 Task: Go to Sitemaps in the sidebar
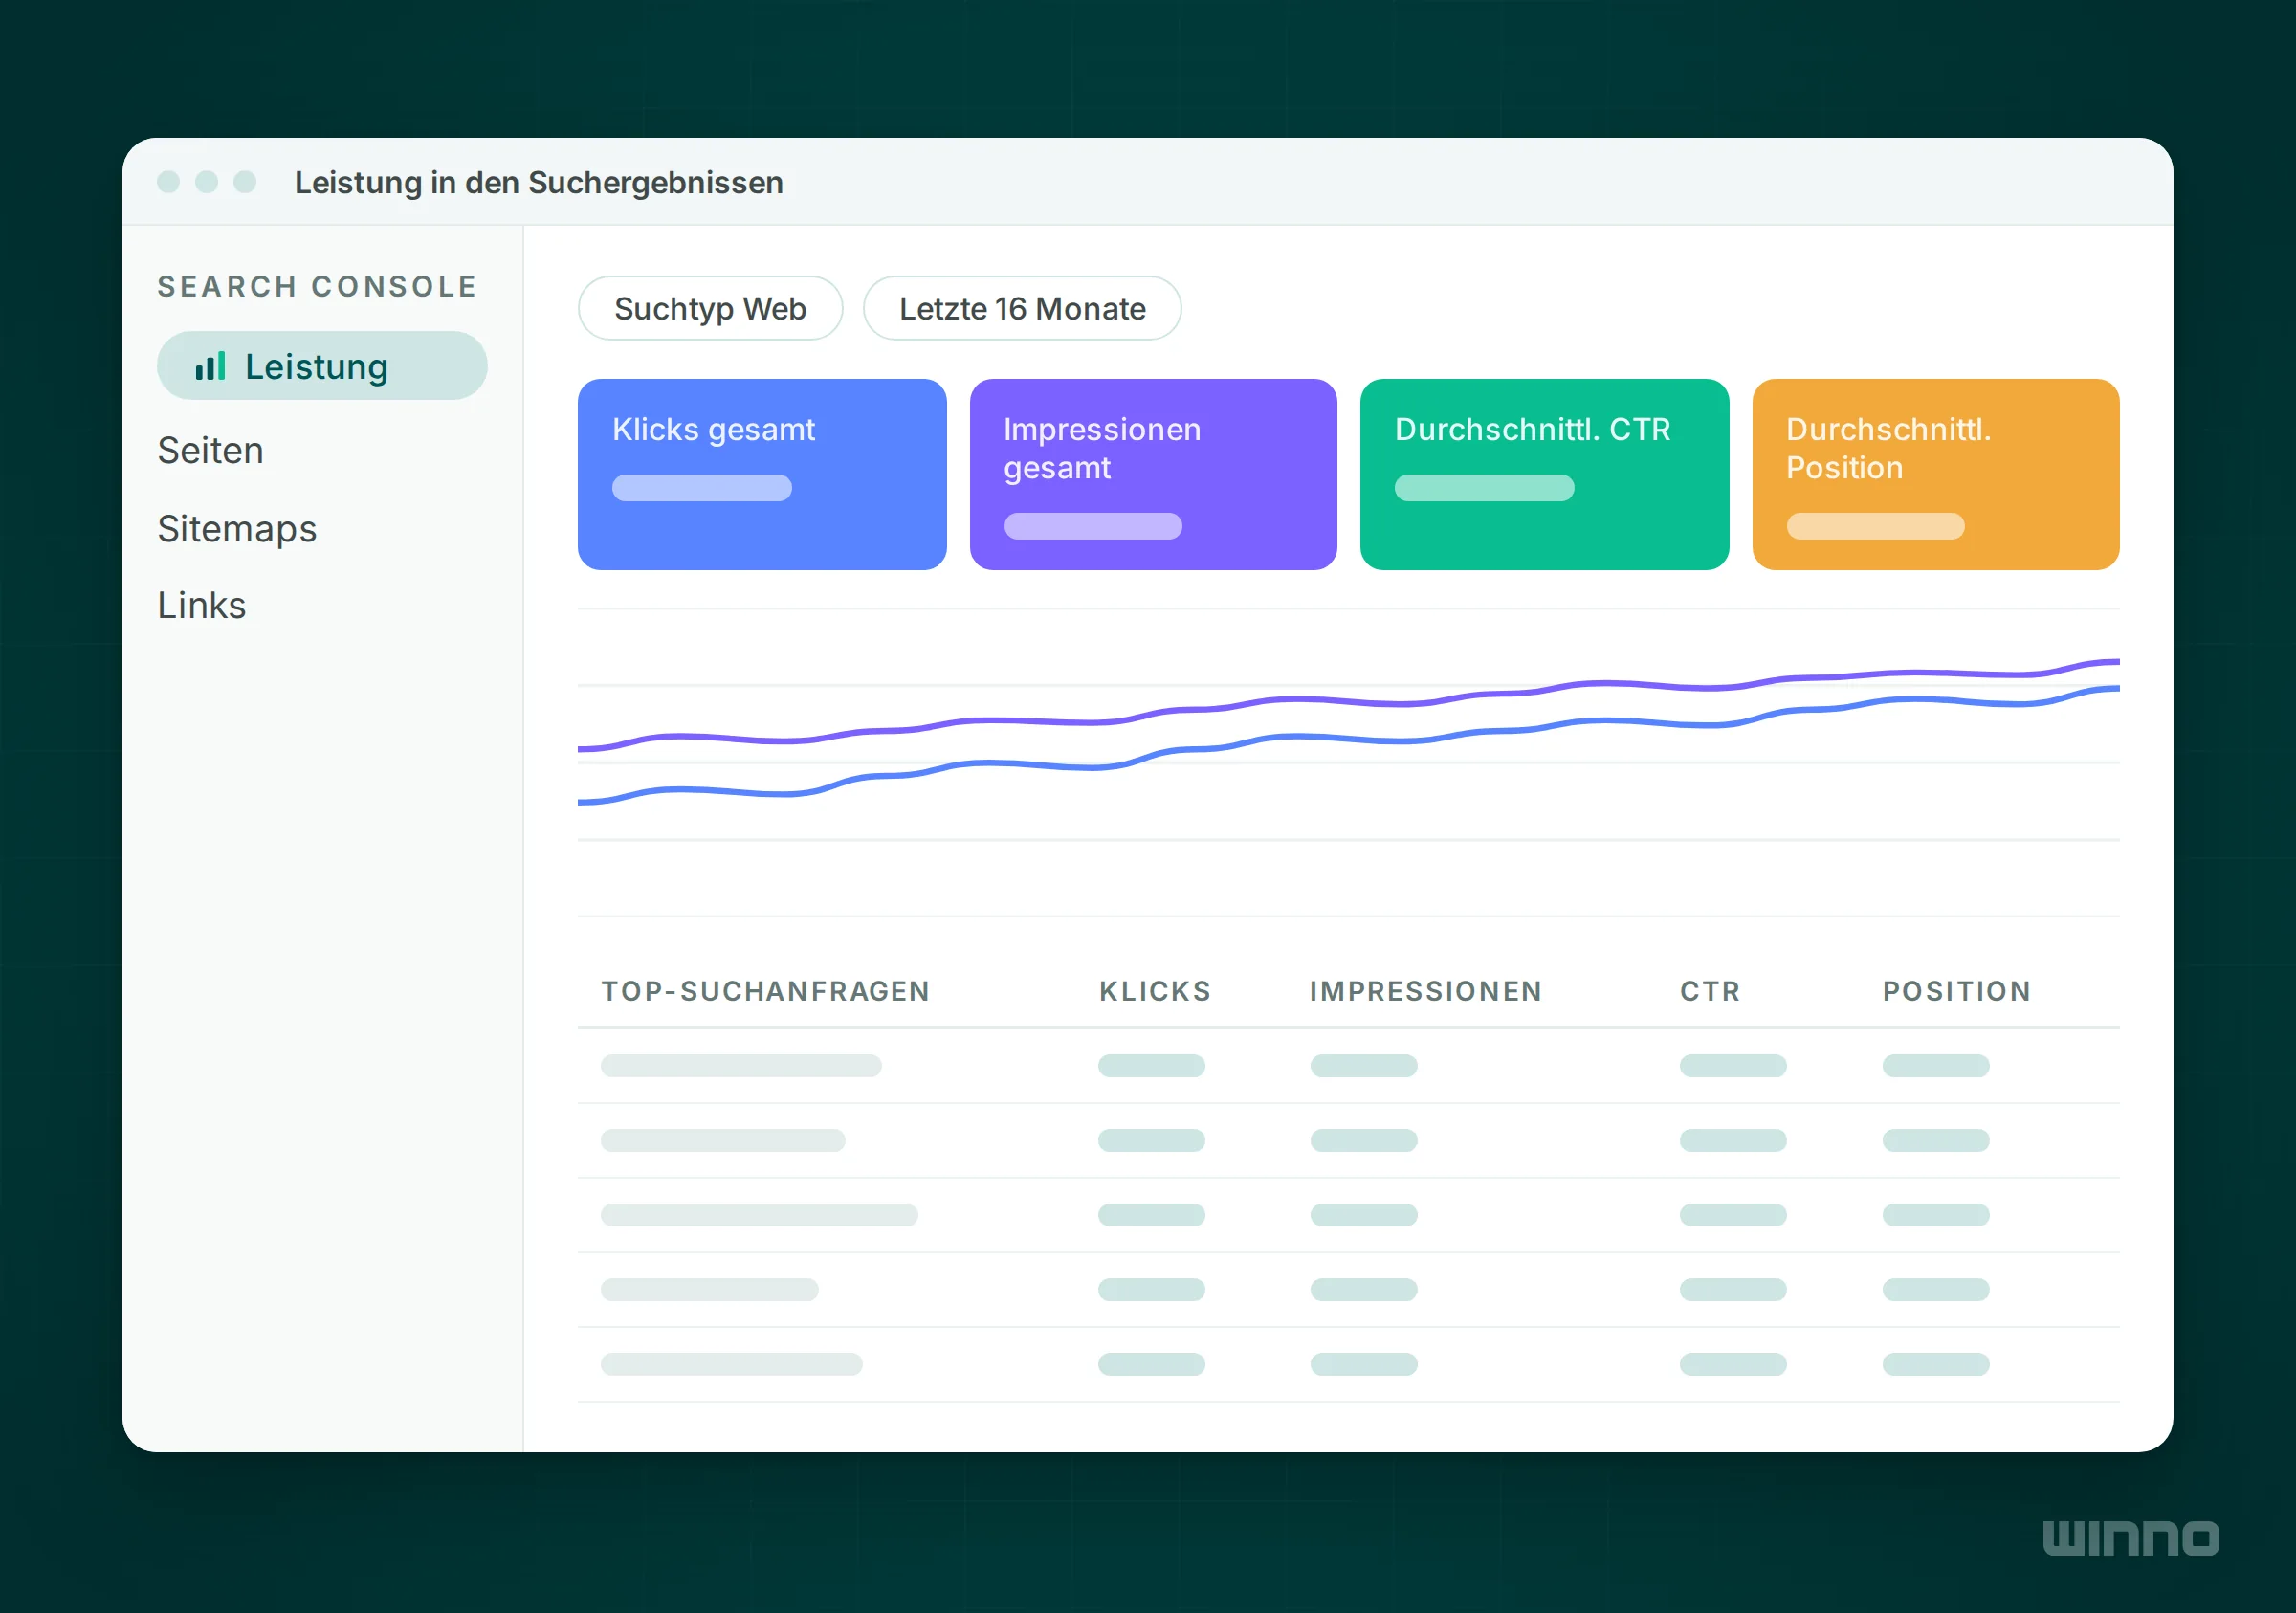(x=237, y=528)
